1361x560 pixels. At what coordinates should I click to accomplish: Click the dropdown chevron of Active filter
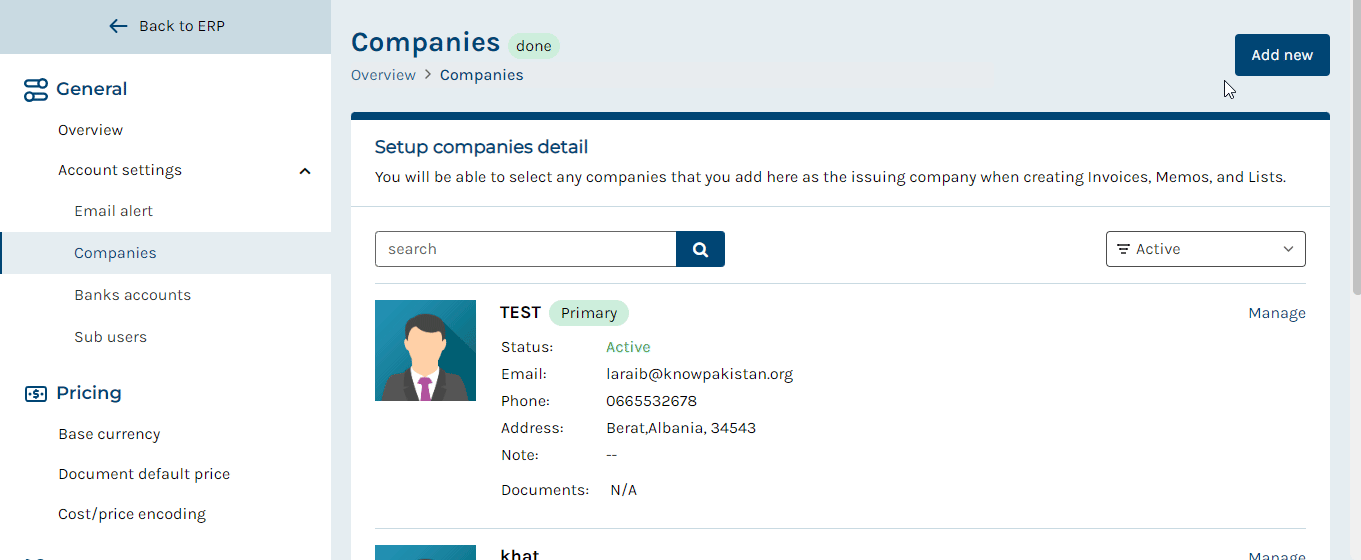click(1288, 249)
